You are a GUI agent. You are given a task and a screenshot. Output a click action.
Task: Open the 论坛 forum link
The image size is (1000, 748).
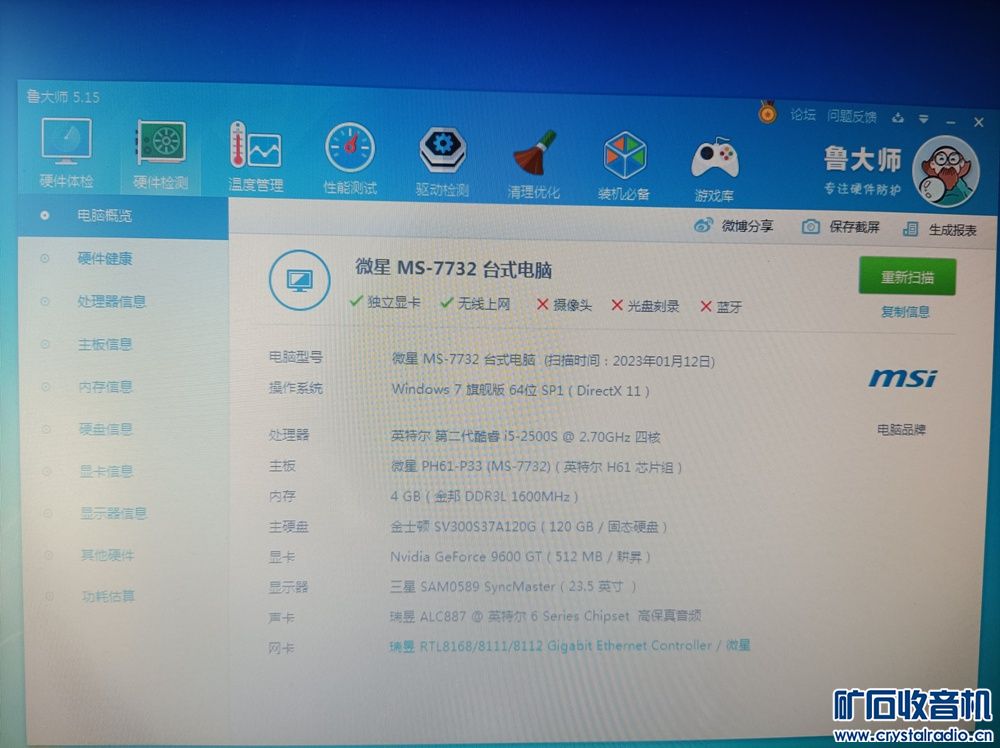pyautogui.click(x=803, y=115)
